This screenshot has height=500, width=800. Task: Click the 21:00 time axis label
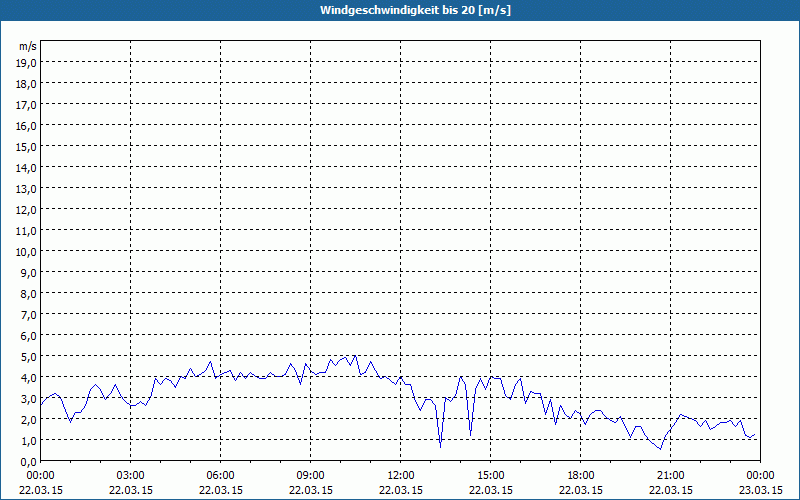point(670,476)
